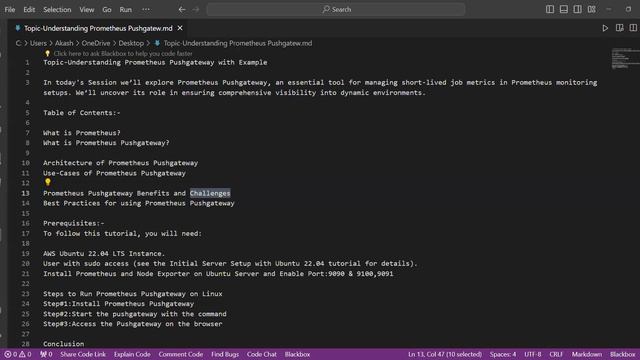Close the Pushgatew.md editor tab
The image size is (640, 360).
(180, 28)
